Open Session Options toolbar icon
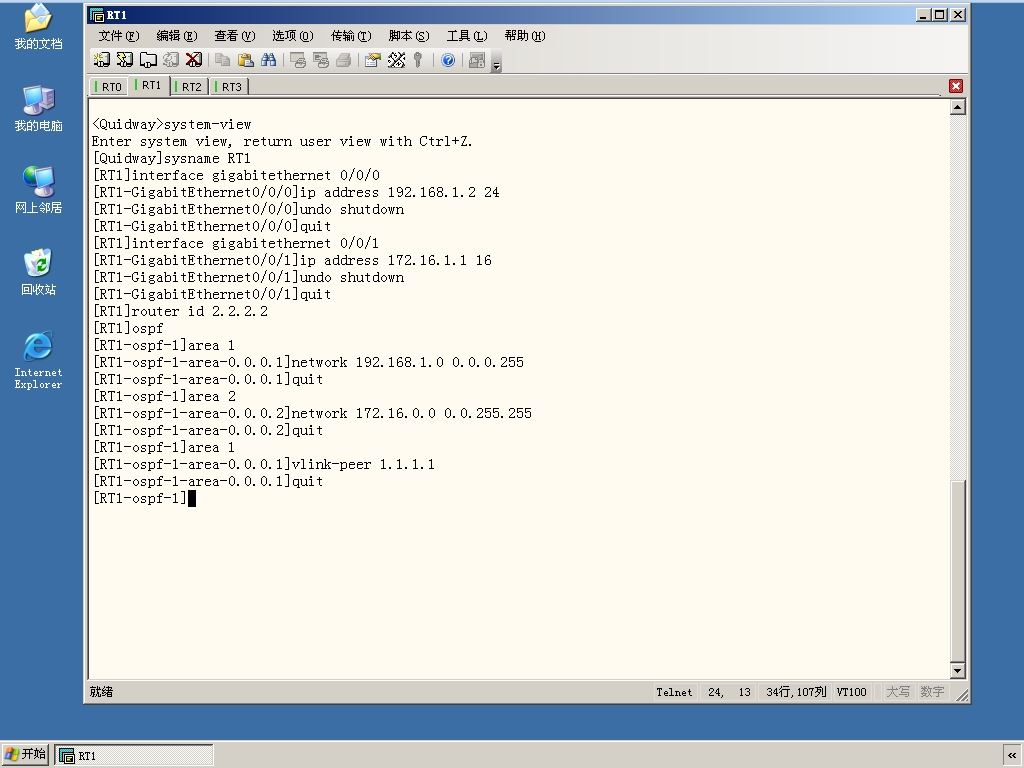Screen dimensions: 1024x768 pos(373,60)
